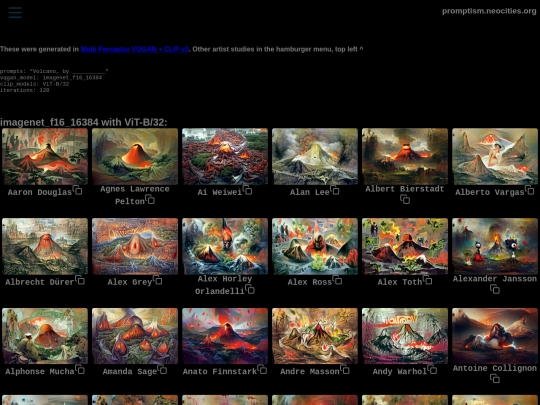
Task: Click copy icon beside Andy Warhol
Action: pyautogui.click(x=432, y=370)
